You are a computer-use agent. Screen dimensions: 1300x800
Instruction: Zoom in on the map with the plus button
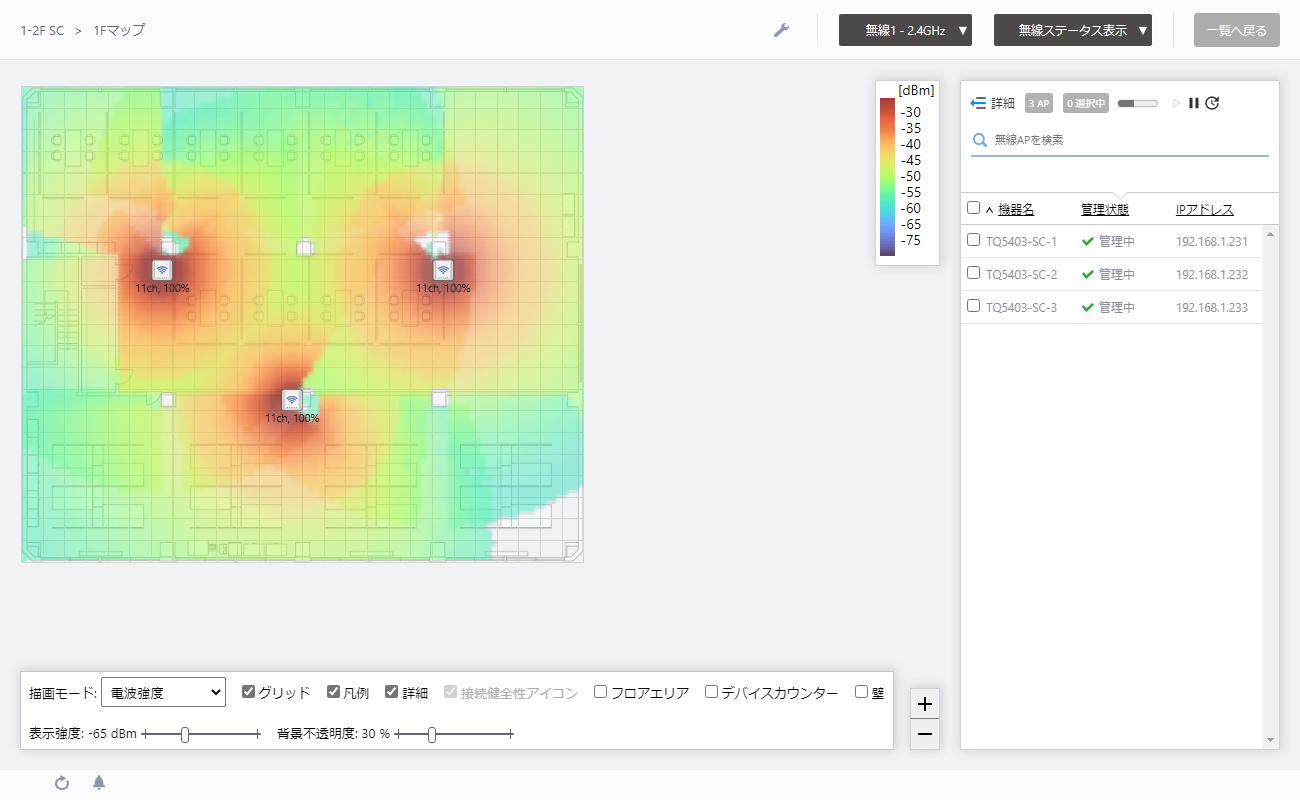[x=925, y=703]
